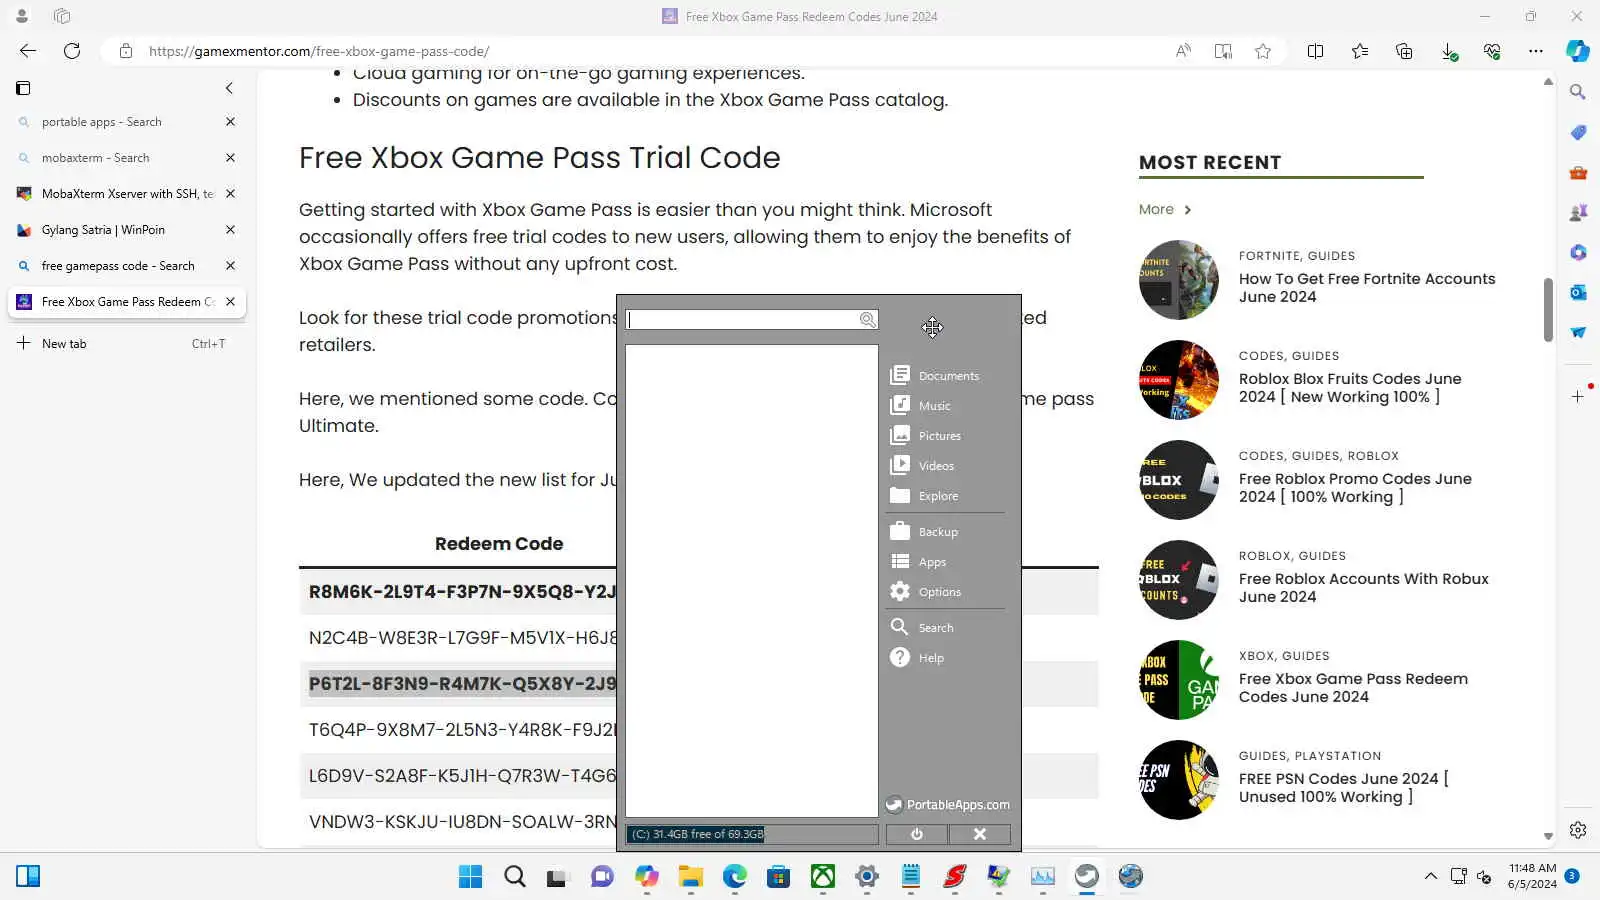Open the Downloads panel in Edge
This screenshot has height=900, width=1600.
click(1448, 51)
